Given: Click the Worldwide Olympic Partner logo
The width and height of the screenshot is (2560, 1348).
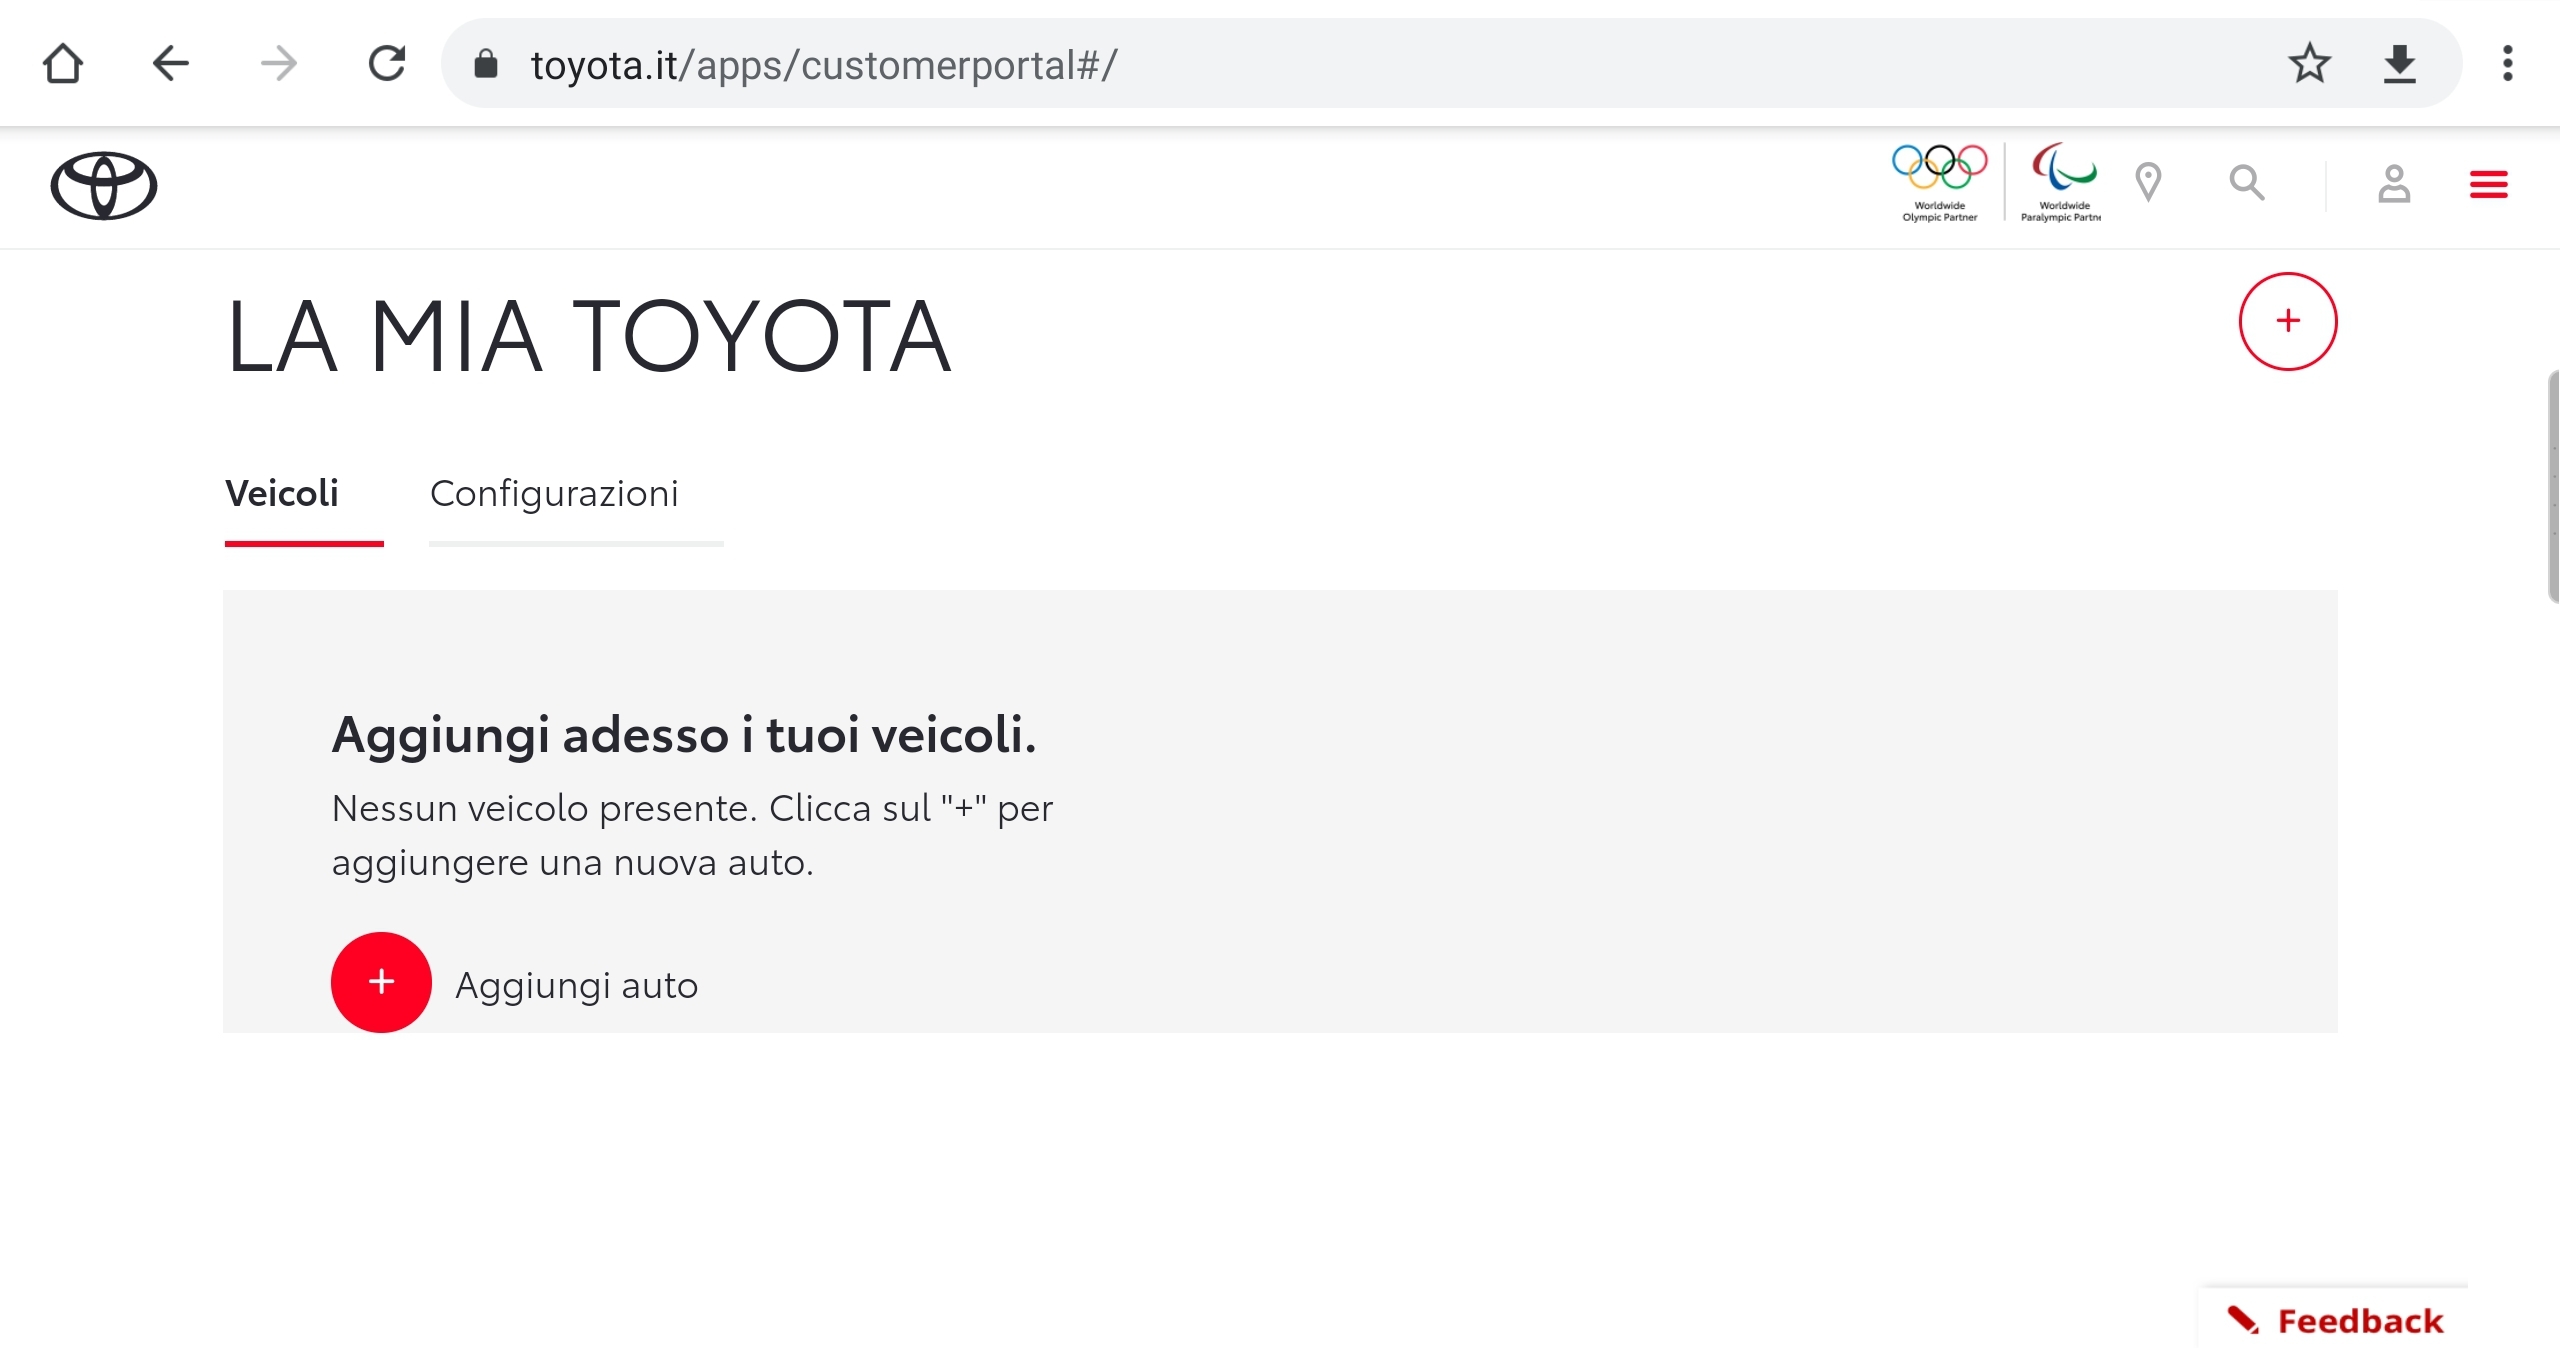Looking at the screenshot, I should point(1939,182).
